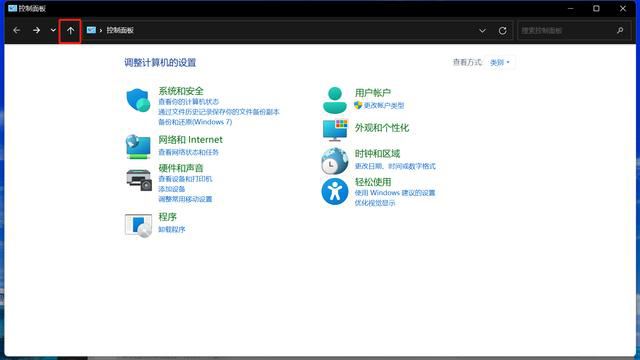
Task: Open the 外观和个性化 category
Action: pyautogui.click(x=382, y=128)
